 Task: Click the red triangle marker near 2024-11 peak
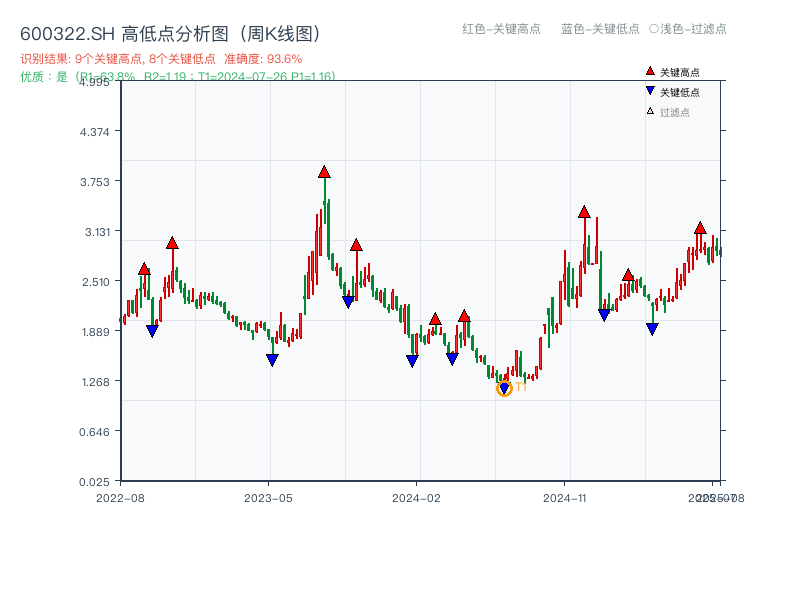pyautogui.click(x=584, y=211)
